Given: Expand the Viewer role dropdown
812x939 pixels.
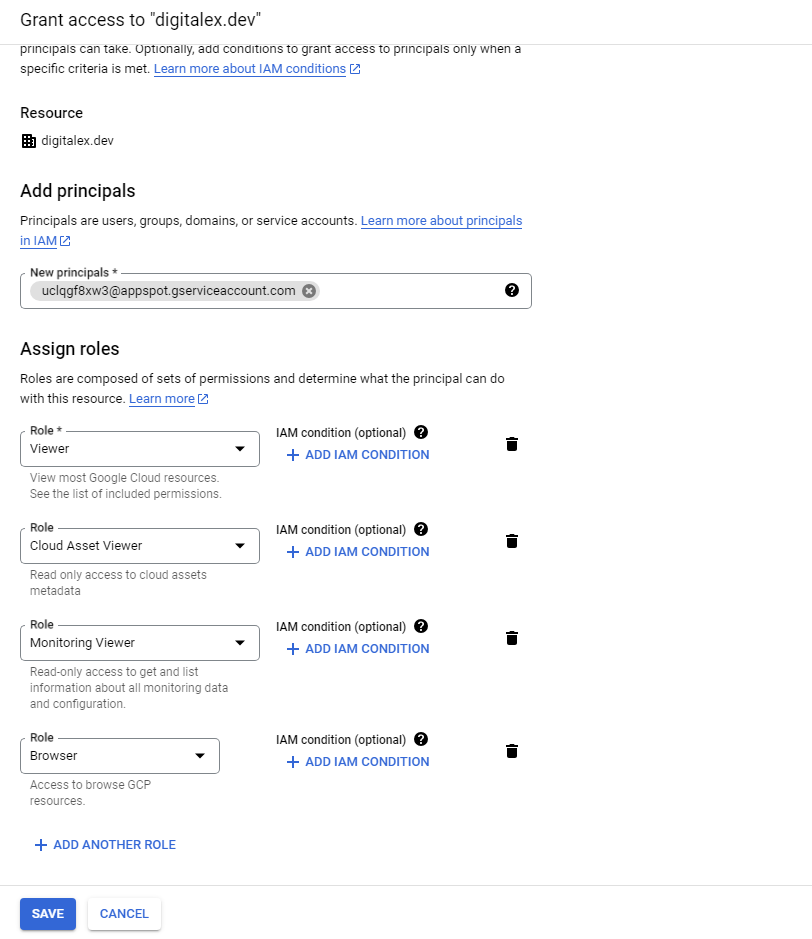Looking at the screenshot, I should [x=240, y=449].
